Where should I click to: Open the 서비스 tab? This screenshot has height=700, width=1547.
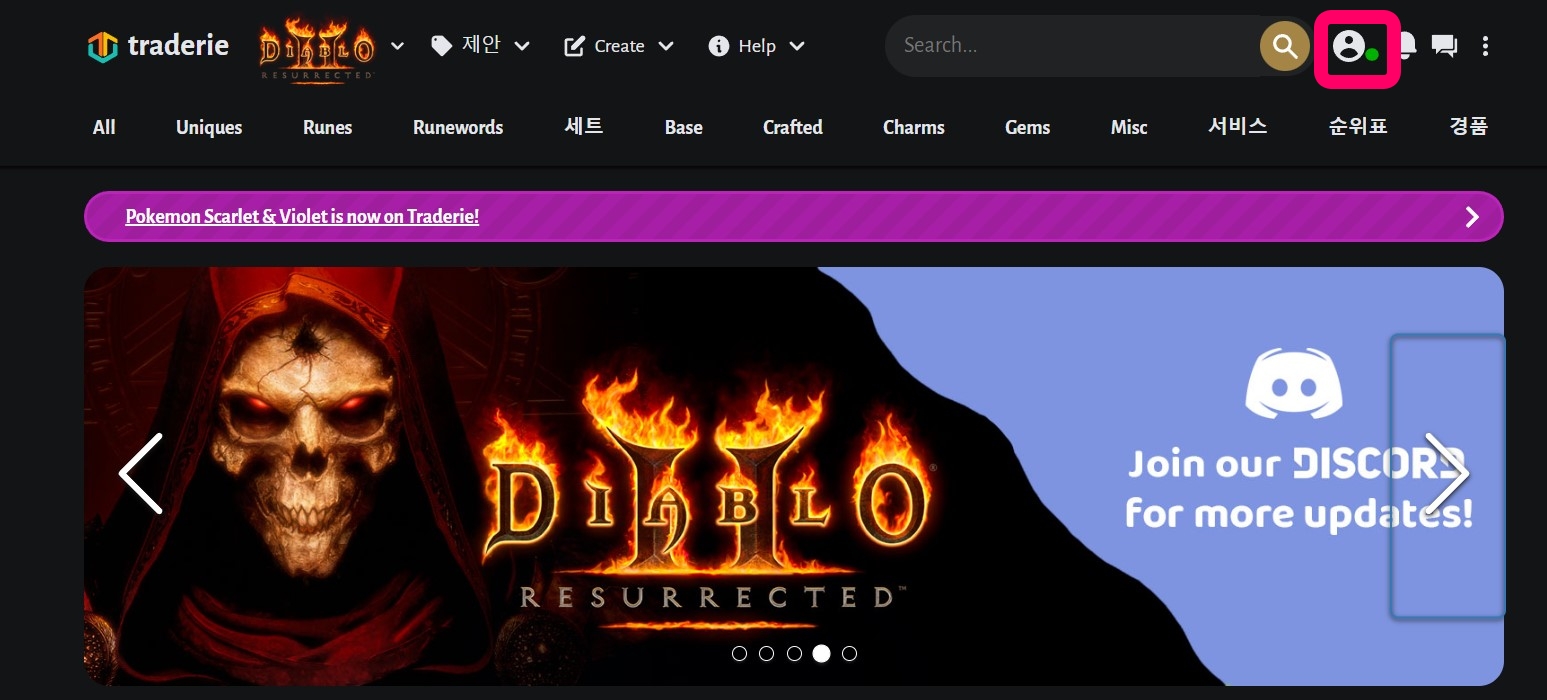(x=1238, y=126)
